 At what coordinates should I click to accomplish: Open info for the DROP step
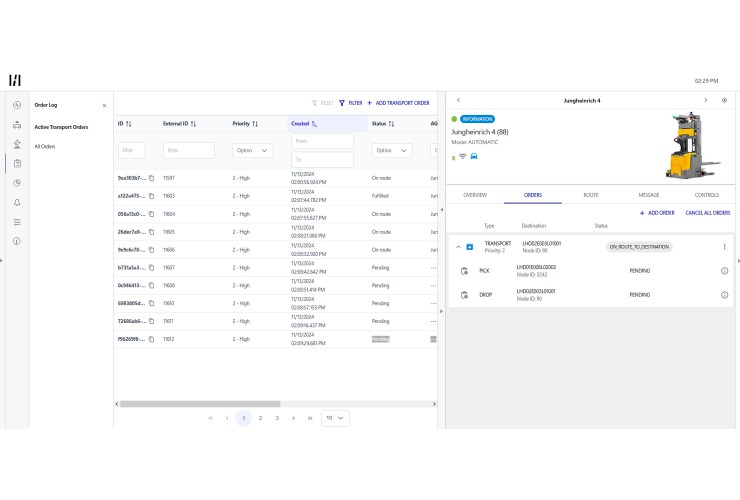724,295
